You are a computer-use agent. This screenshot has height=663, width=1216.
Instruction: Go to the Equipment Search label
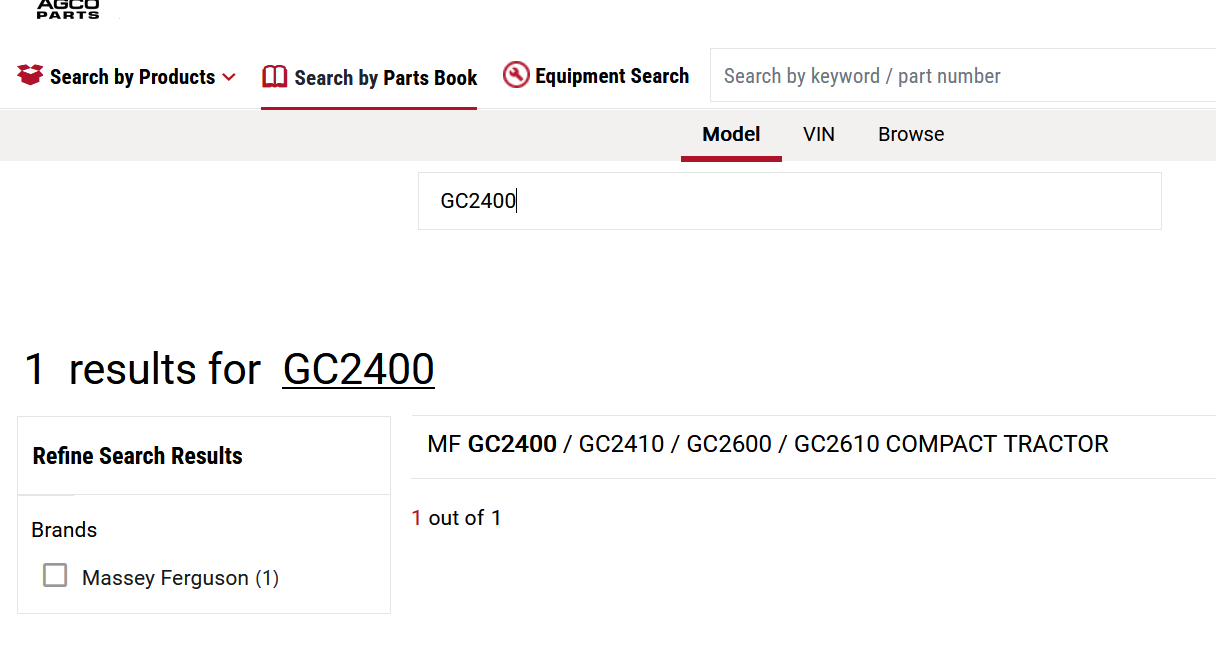(611, 76)
